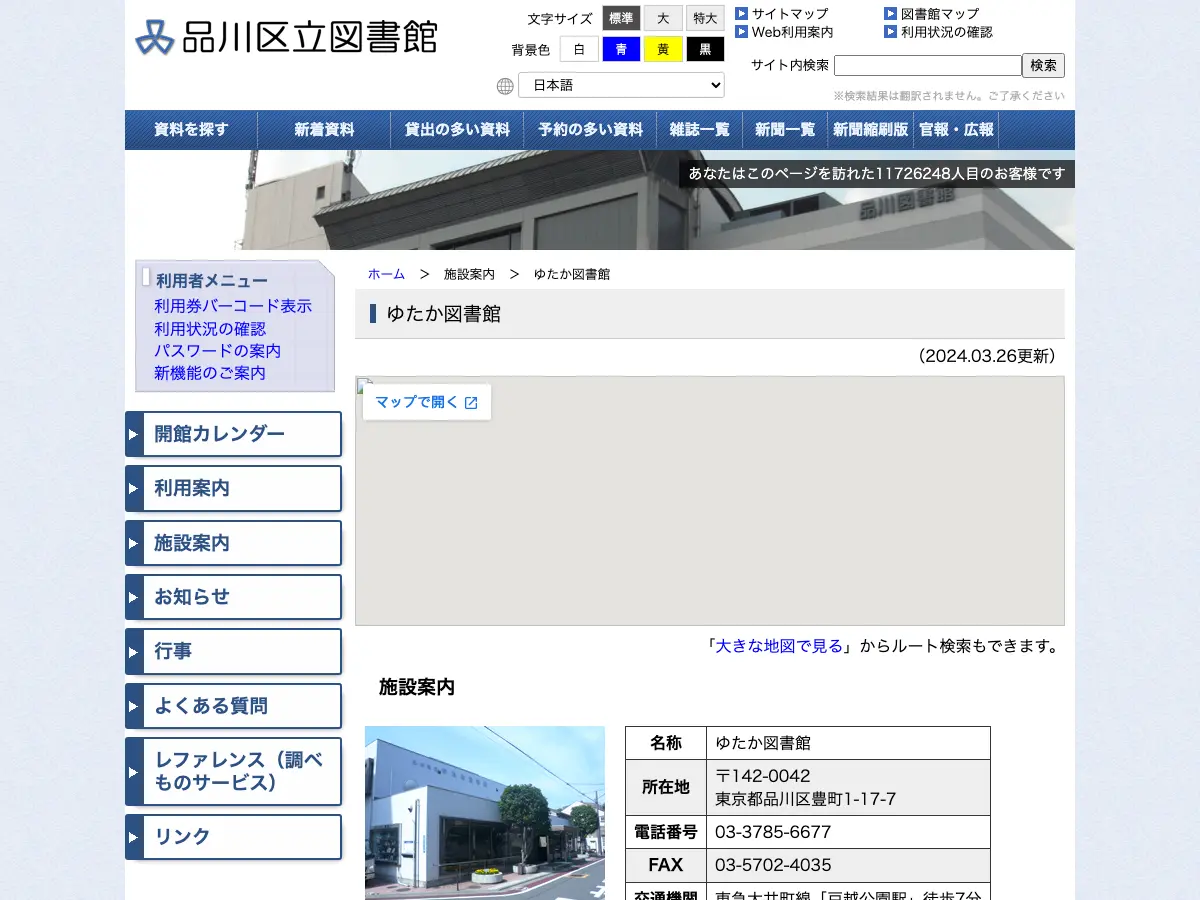Open the 資料を探す menu

pyautogui.click(x=191, y=130)
